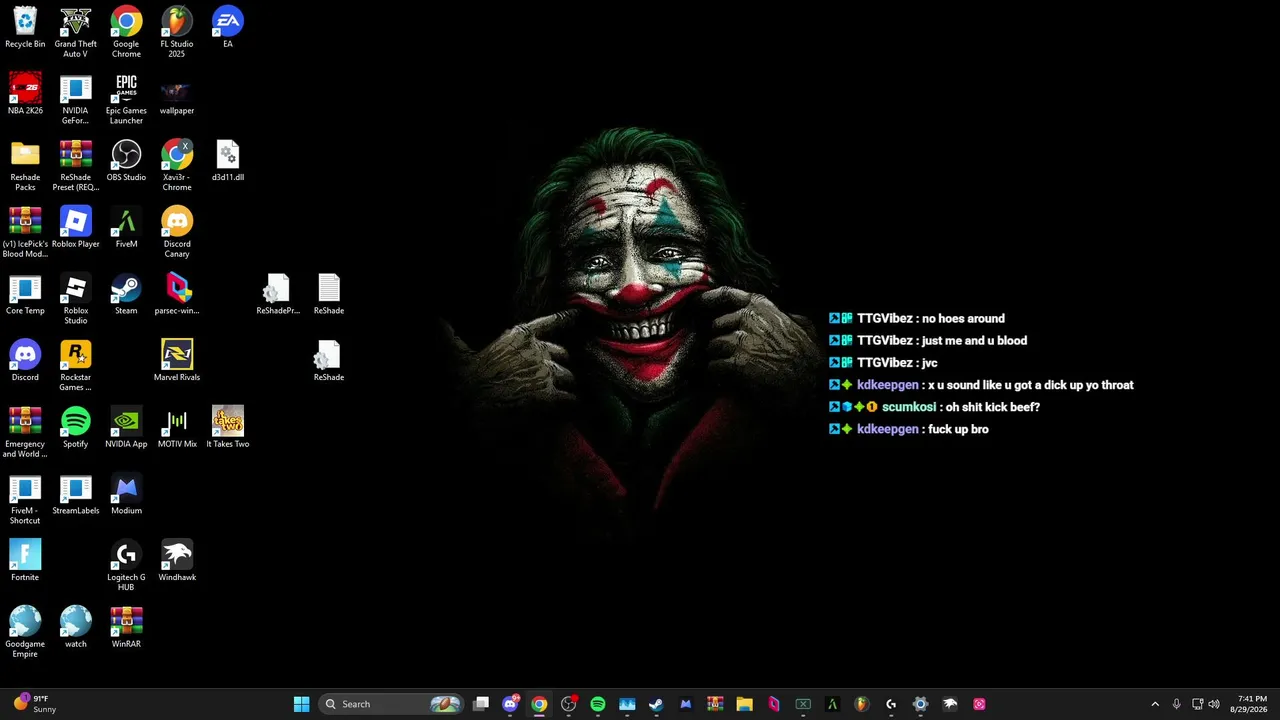Screen dimensions: 1280x720
Task: Open the 91°F Sunny weather widget
Action: 34,704
